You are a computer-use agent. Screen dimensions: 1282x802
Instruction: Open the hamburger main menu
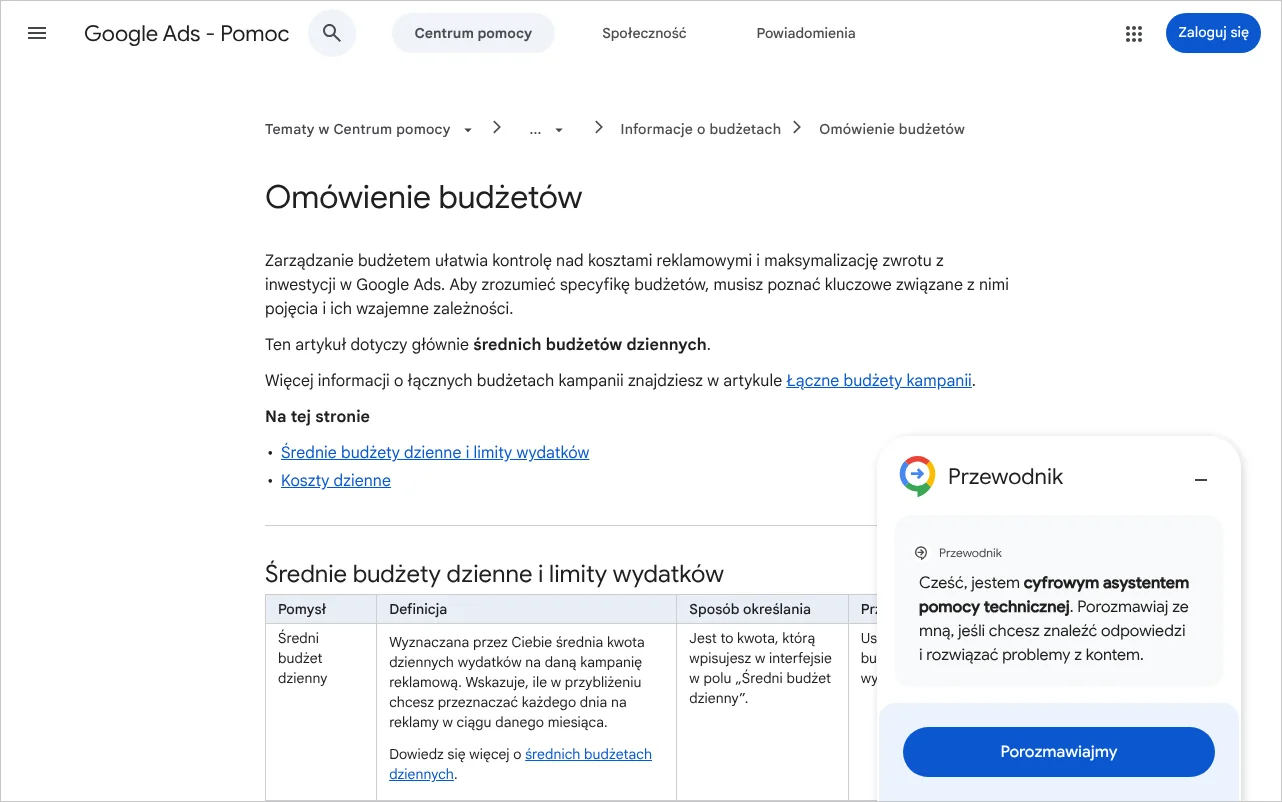[37, 33]
